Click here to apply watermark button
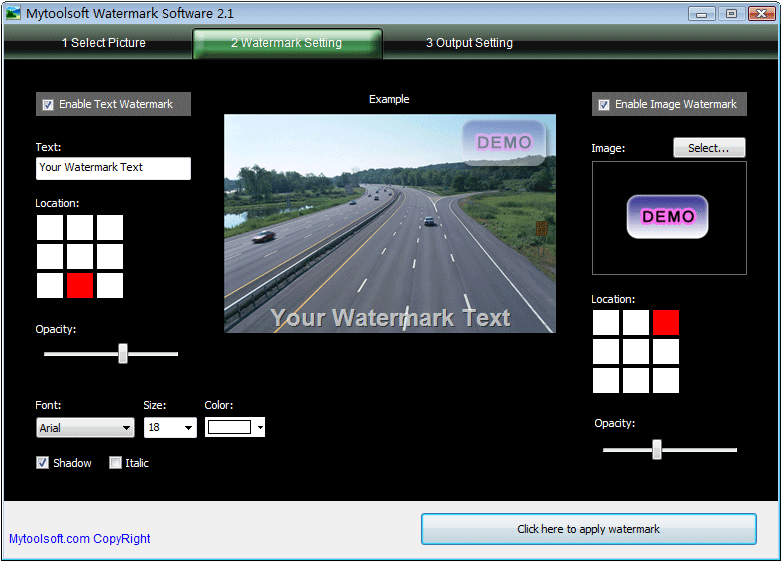Viewport: 783px width, 562px height. click(x=589, y=529)
